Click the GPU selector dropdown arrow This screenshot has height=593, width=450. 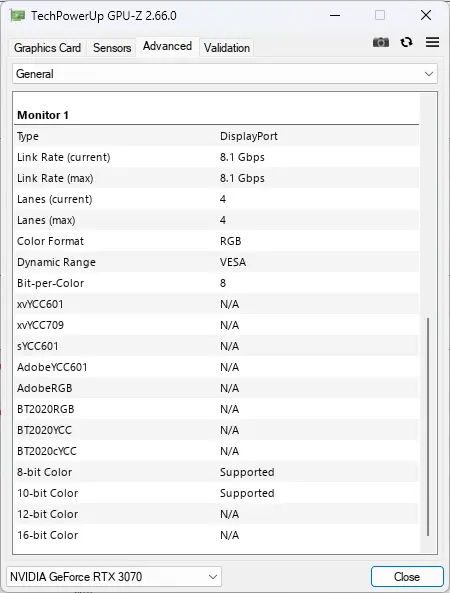(x=213, y=577)
